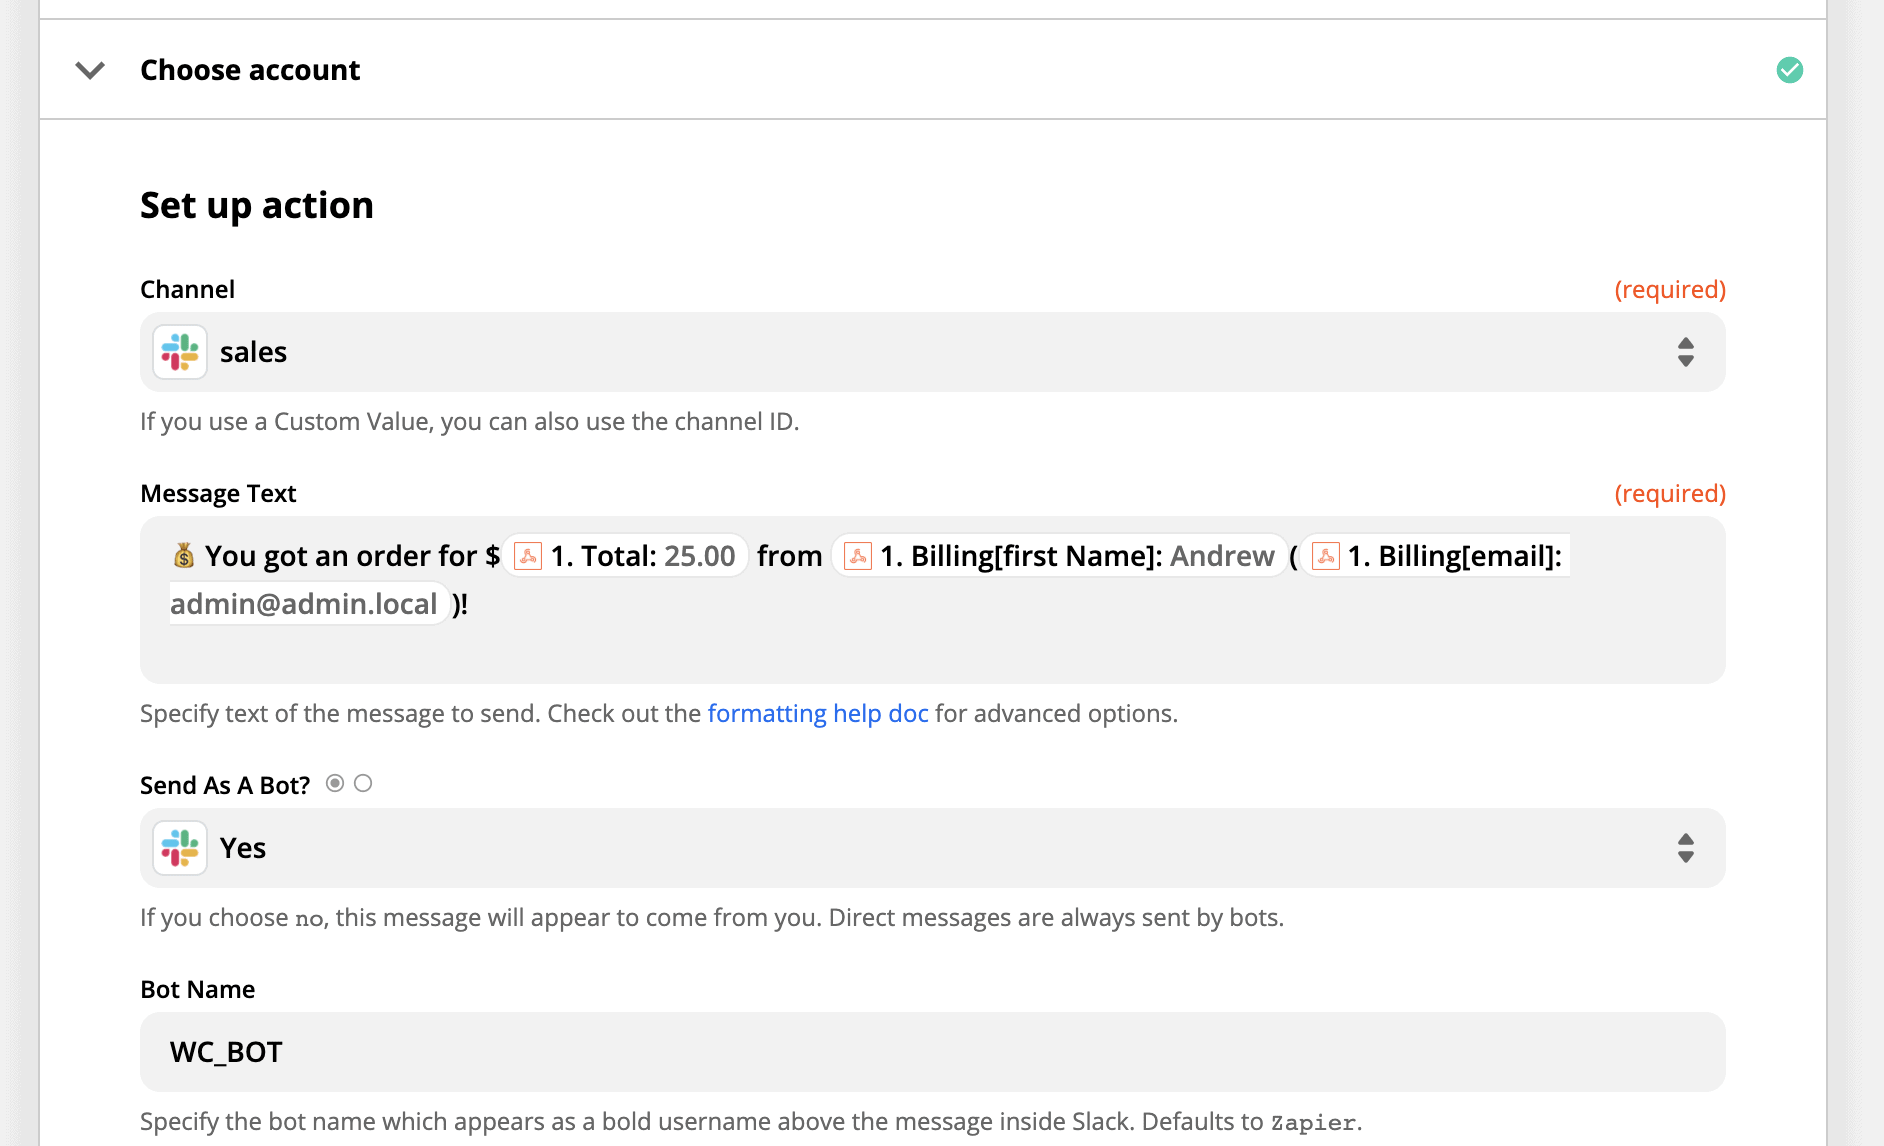Click the Channel field label

click(187, 289)
